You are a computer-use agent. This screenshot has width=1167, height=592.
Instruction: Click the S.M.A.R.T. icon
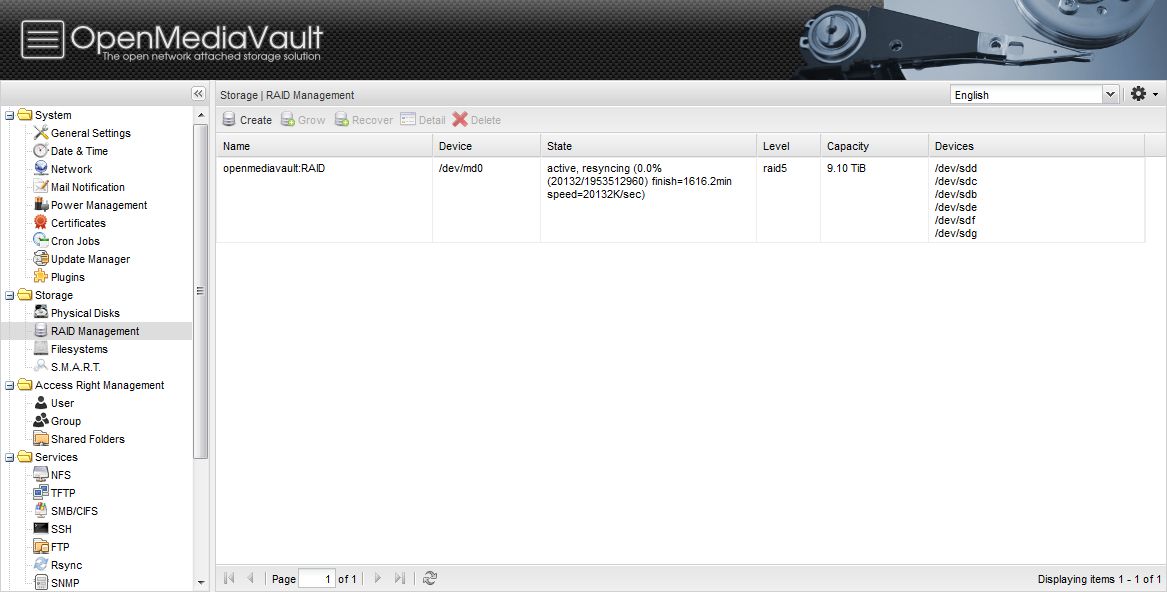pos(41,367)
